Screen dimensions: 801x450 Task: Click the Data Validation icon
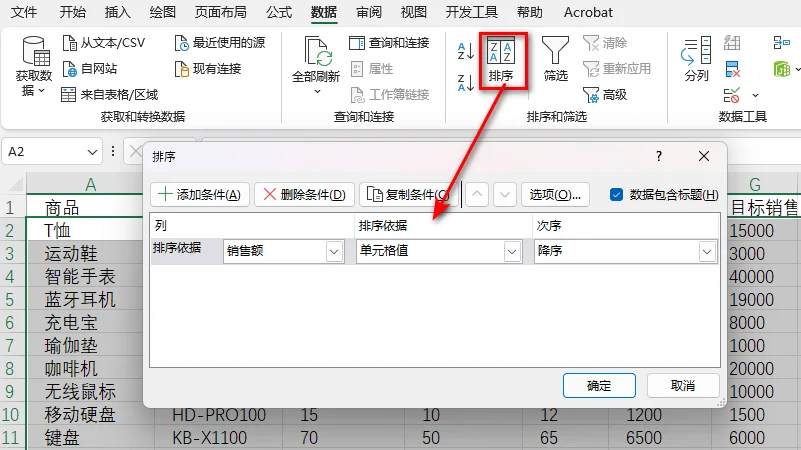(x=732, y=95)
